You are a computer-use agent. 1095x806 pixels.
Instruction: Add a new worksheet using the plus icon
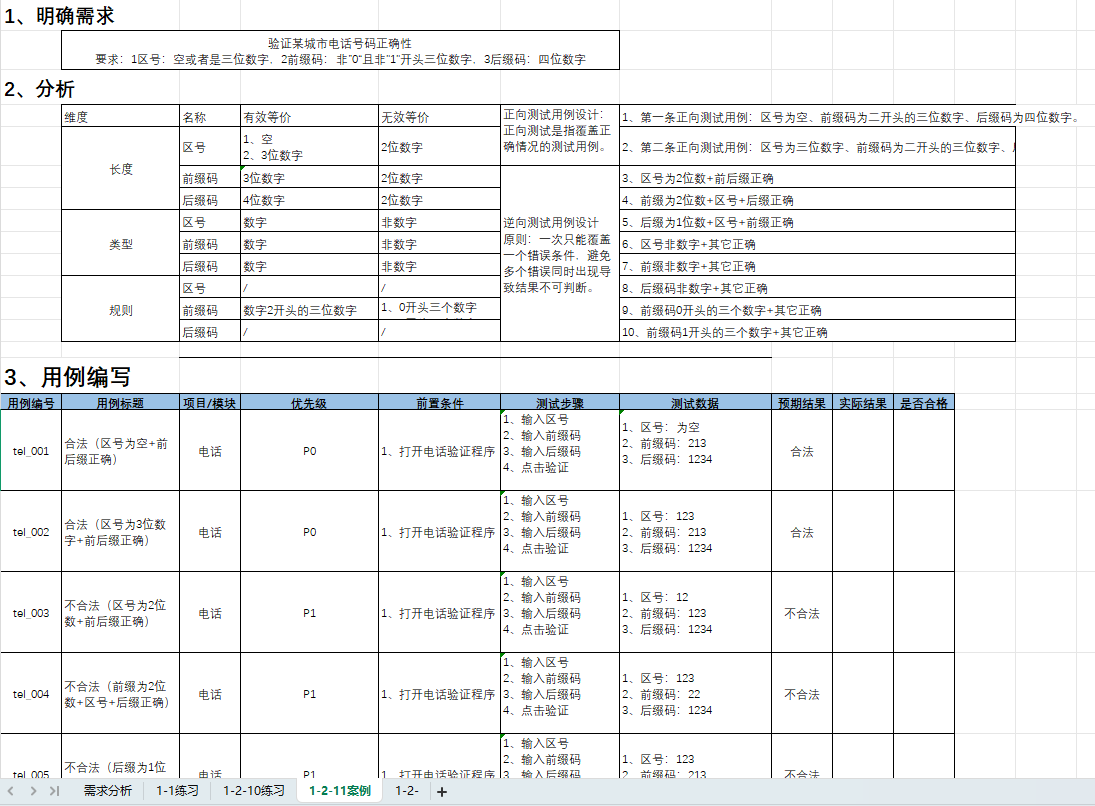tap(440, 791)
